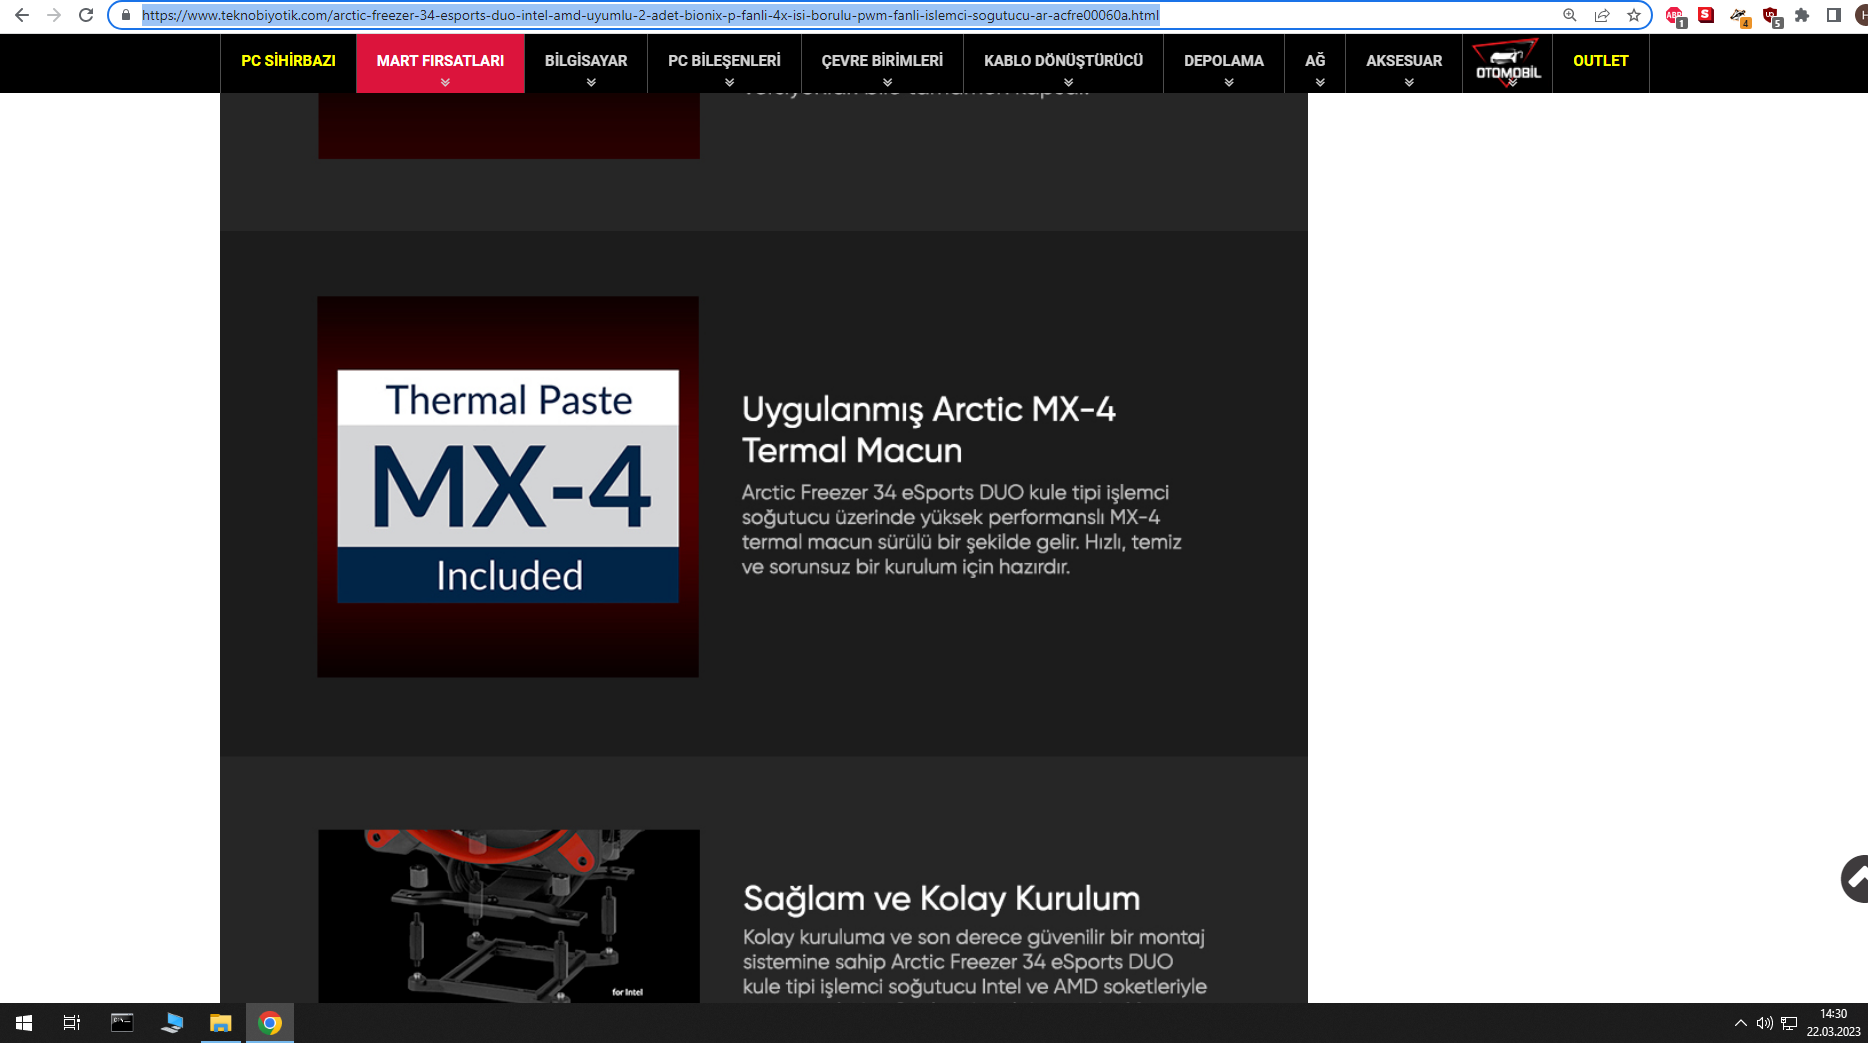Click the heading "Uygulanmış Arctic MX-4 Termal Macun"

[928, 430]
